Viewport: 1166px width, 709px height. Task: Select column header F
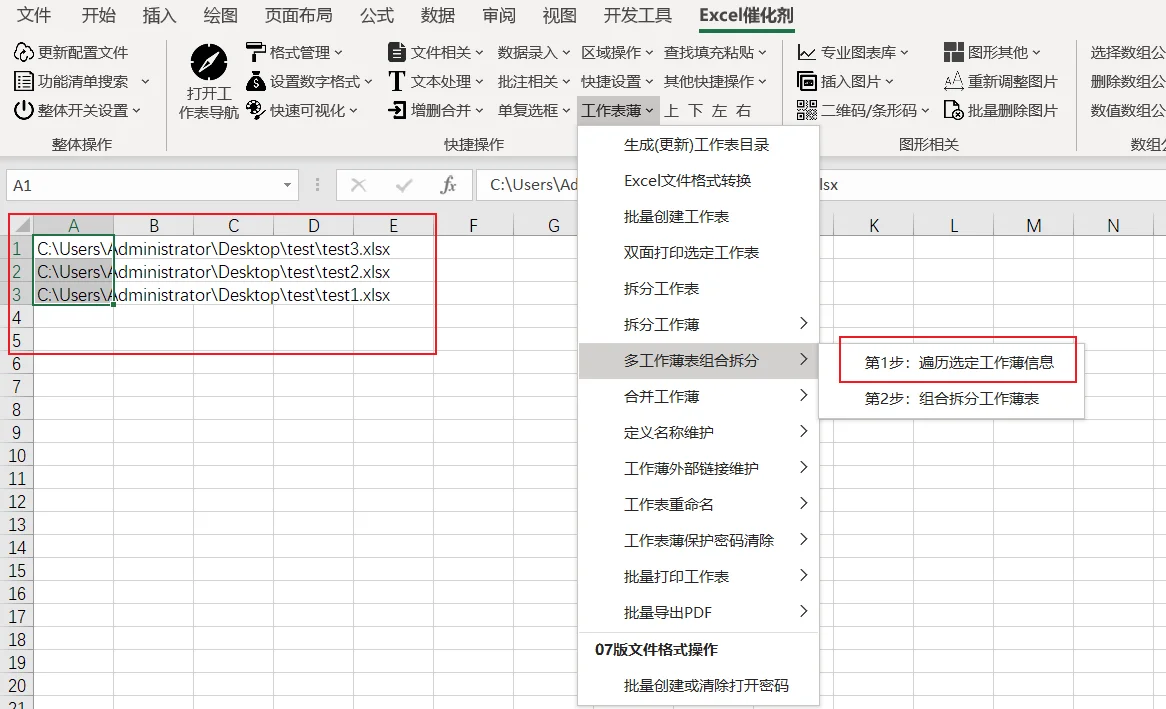[x=473, y=225]
